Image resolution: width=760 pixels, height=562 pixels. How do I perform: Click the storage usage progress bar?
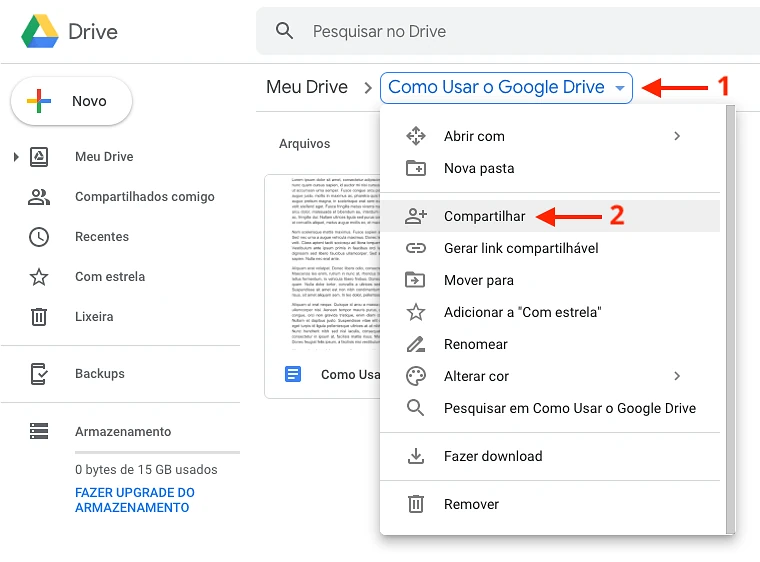click(157, 452)
